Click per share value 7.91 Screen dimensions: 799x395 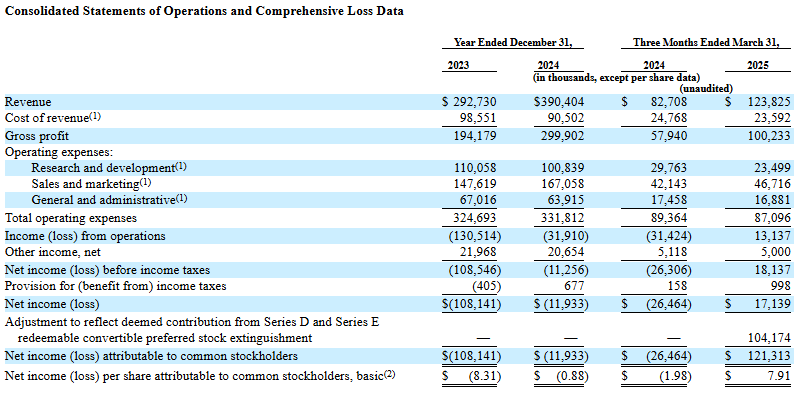780,377
